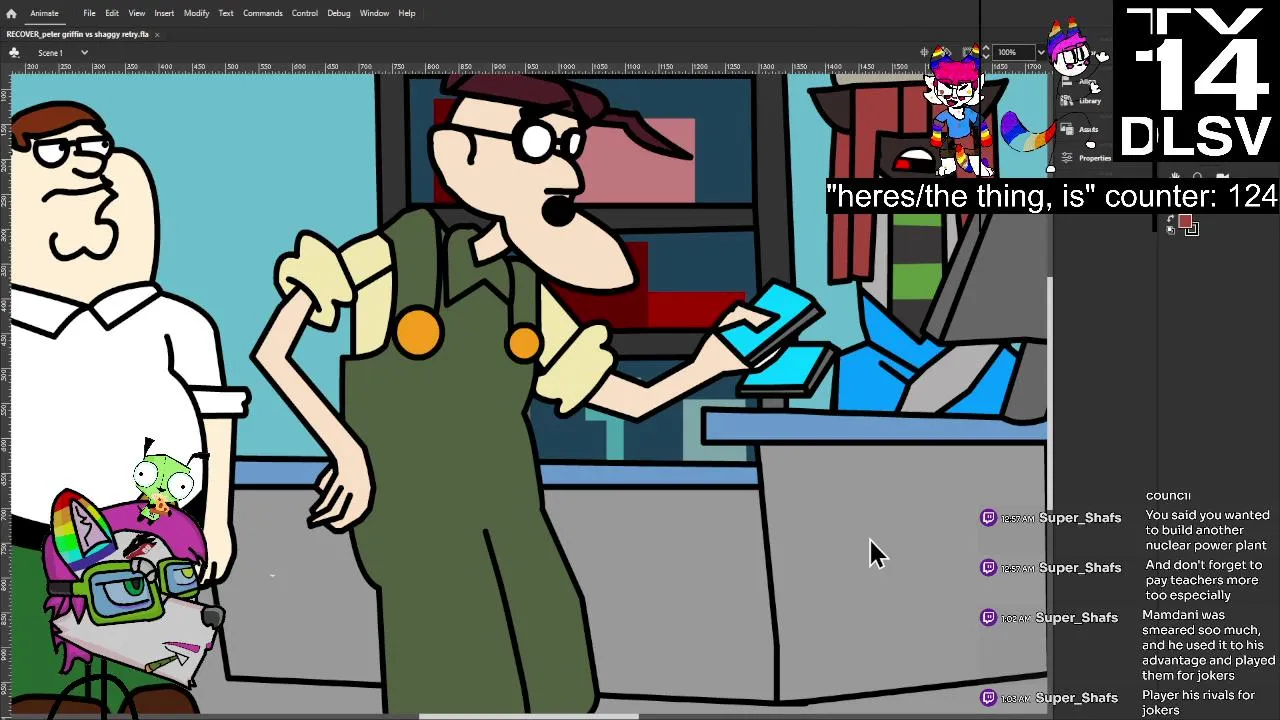Viewport: 1280px width, 720px height.
Task: Open the Text menu
Action: (x=226, y=13)
